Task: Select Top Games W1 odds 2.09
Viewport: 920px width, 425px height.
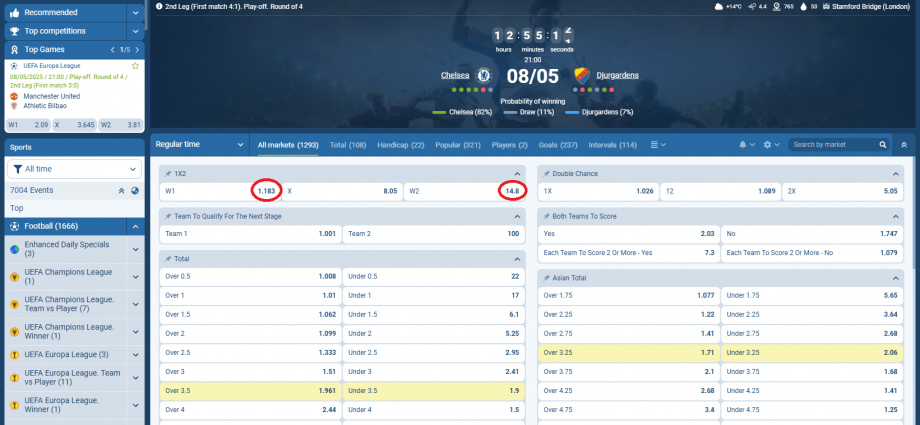Action: pos(28,125)
